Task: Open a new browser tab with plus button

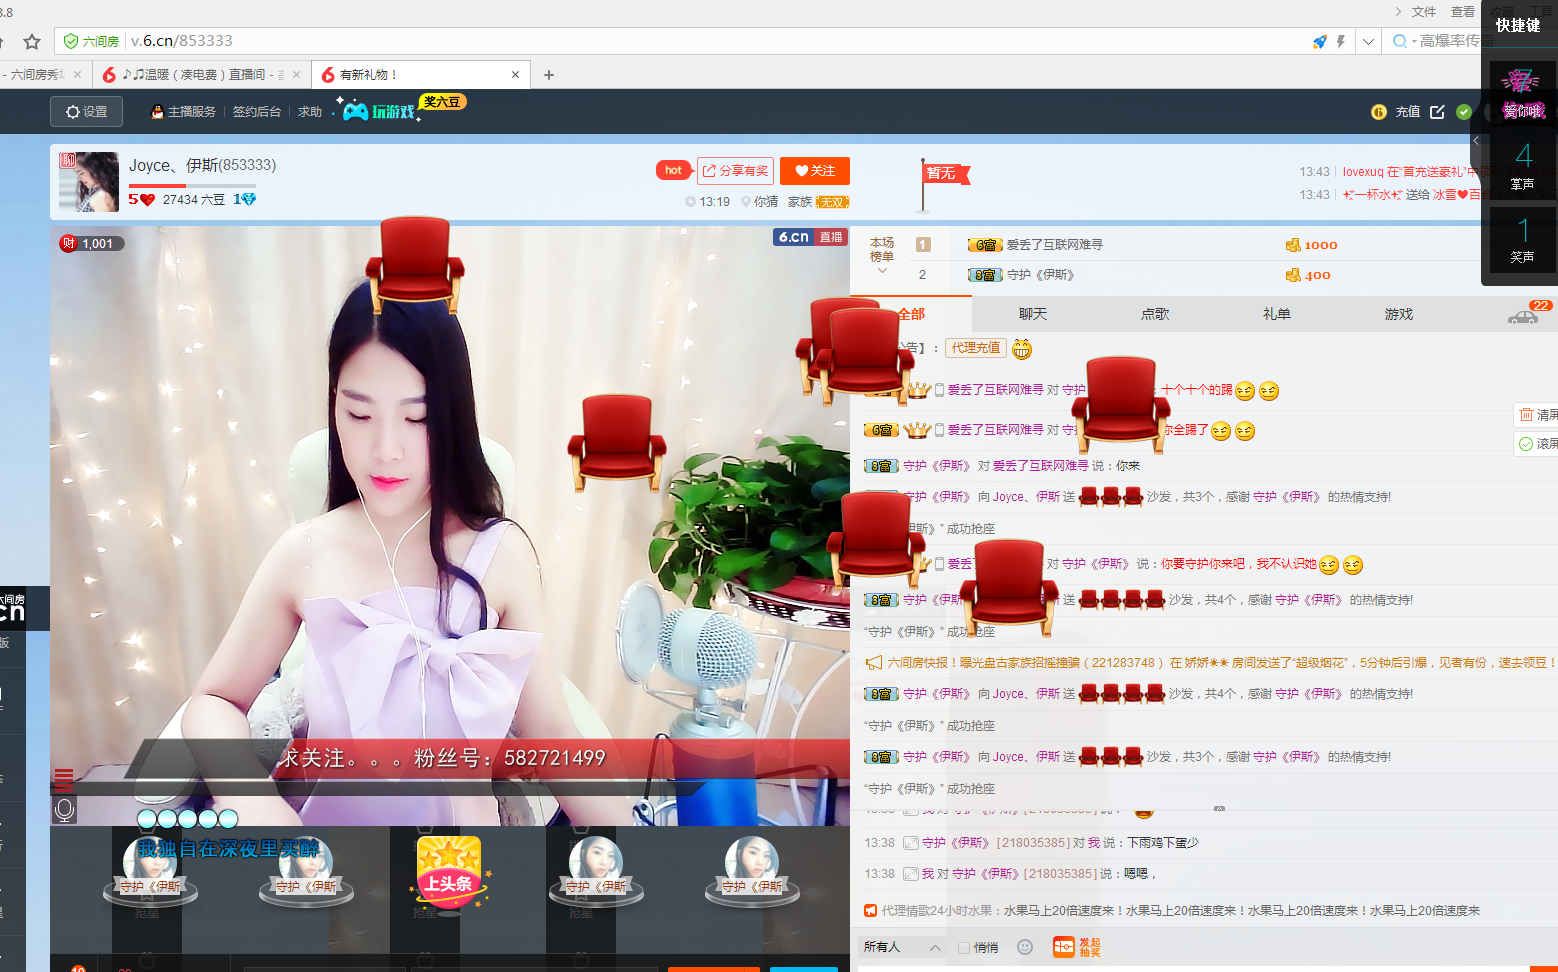Action: click(x=548, y=75)
